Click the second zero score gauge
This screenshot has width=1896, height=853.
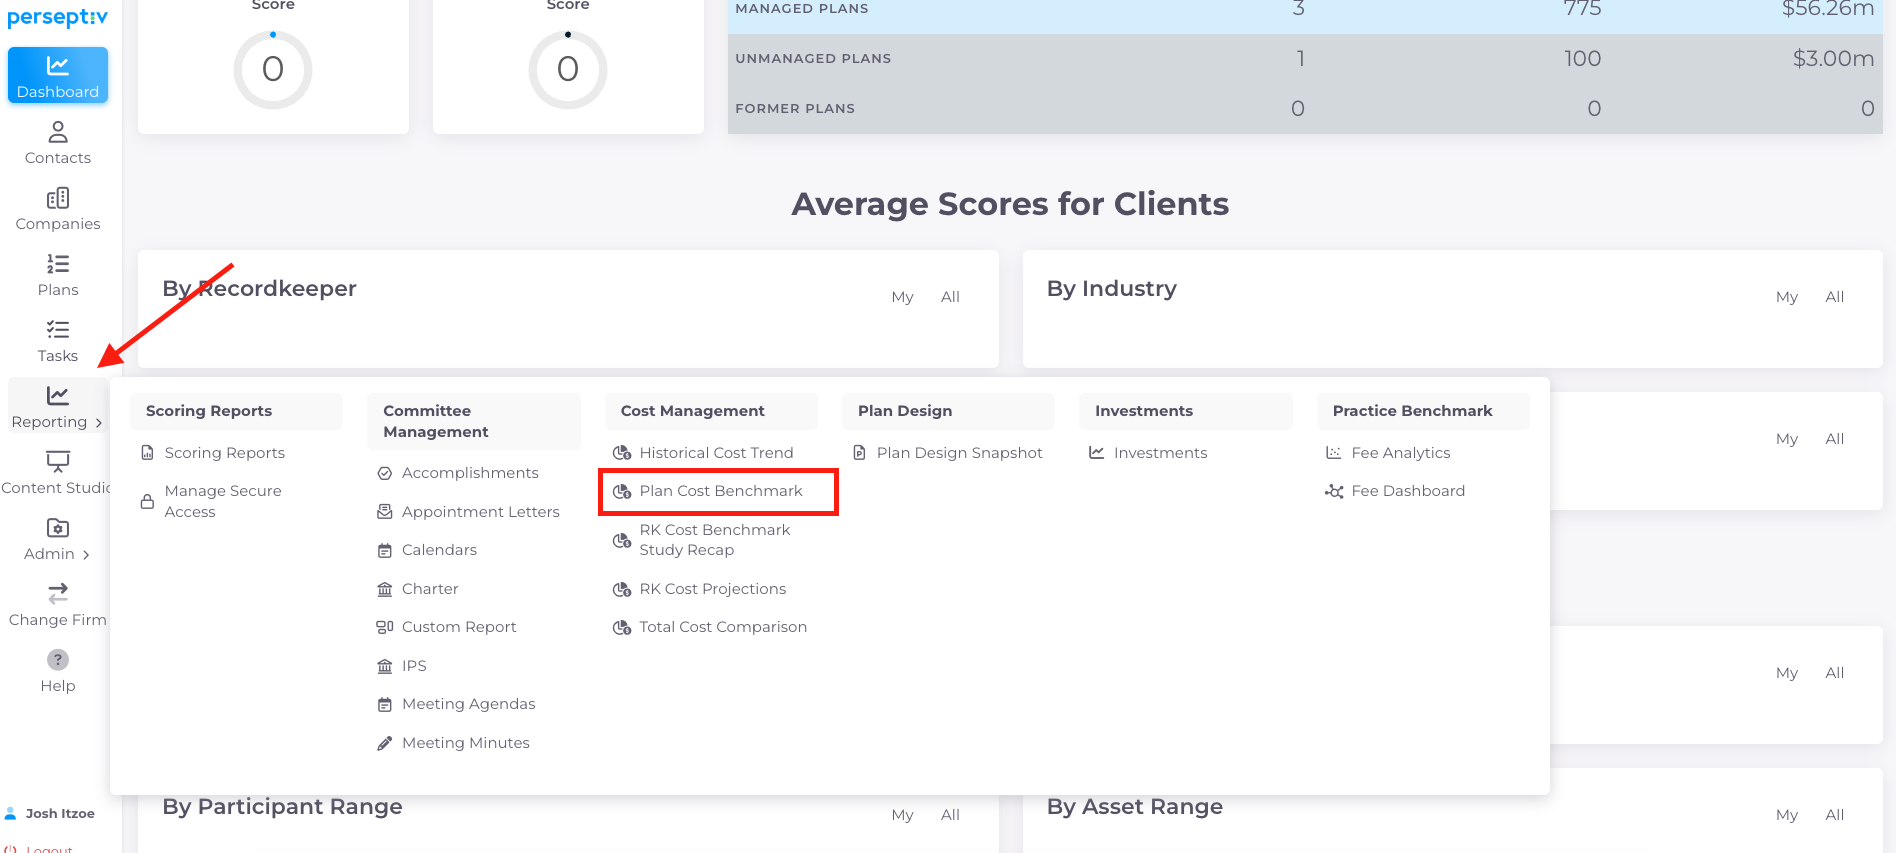[568, 69]
